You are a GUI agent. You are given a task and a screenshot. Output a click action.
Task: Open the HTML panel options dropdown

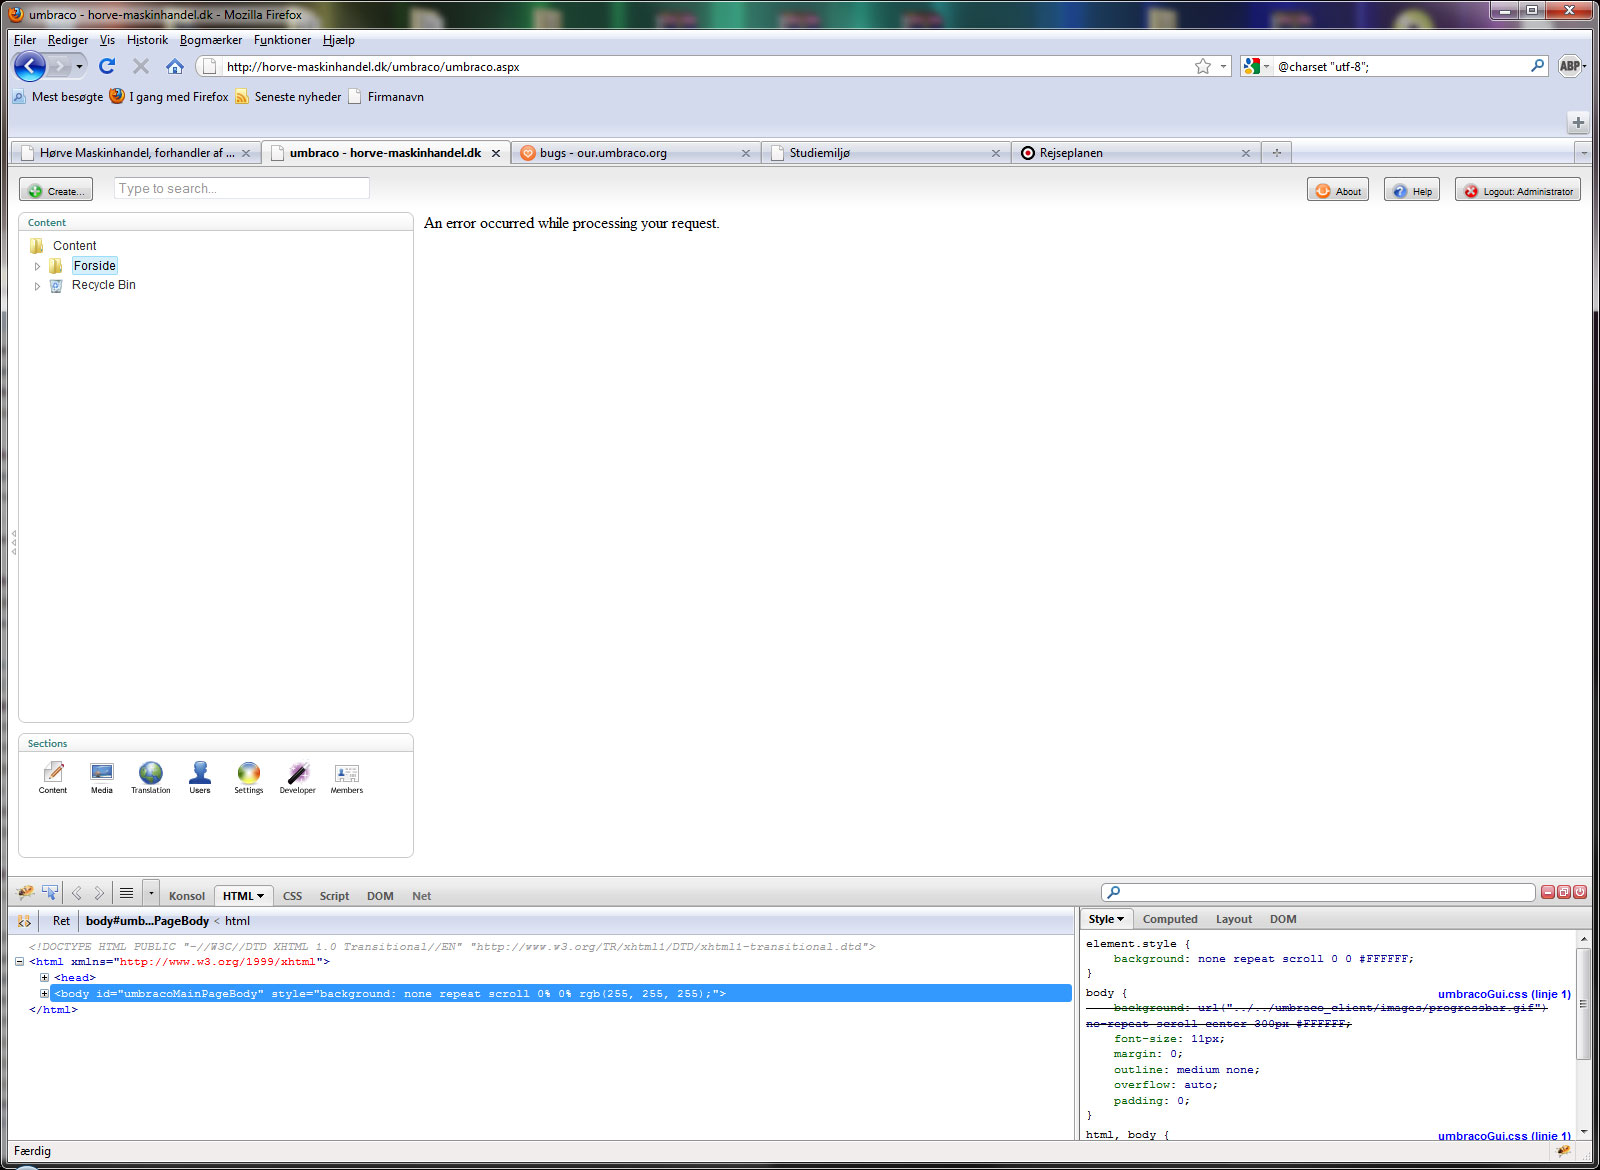[260, 896]
